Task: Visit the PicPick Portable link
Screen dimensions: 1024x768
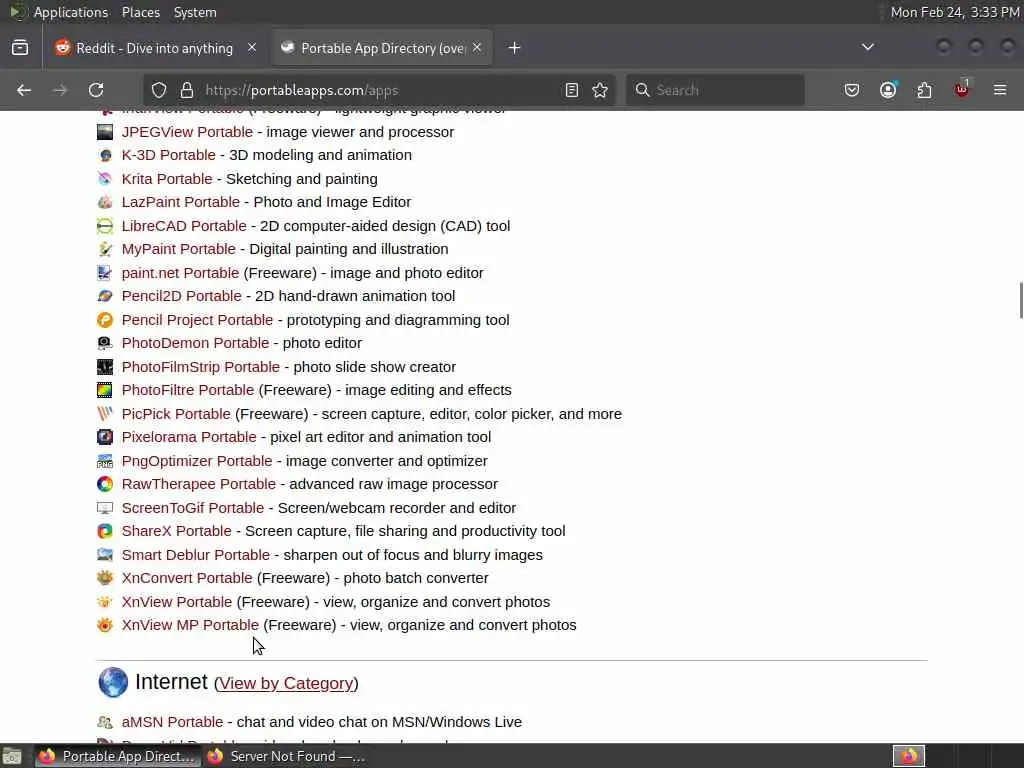Action: coord(176,414)
